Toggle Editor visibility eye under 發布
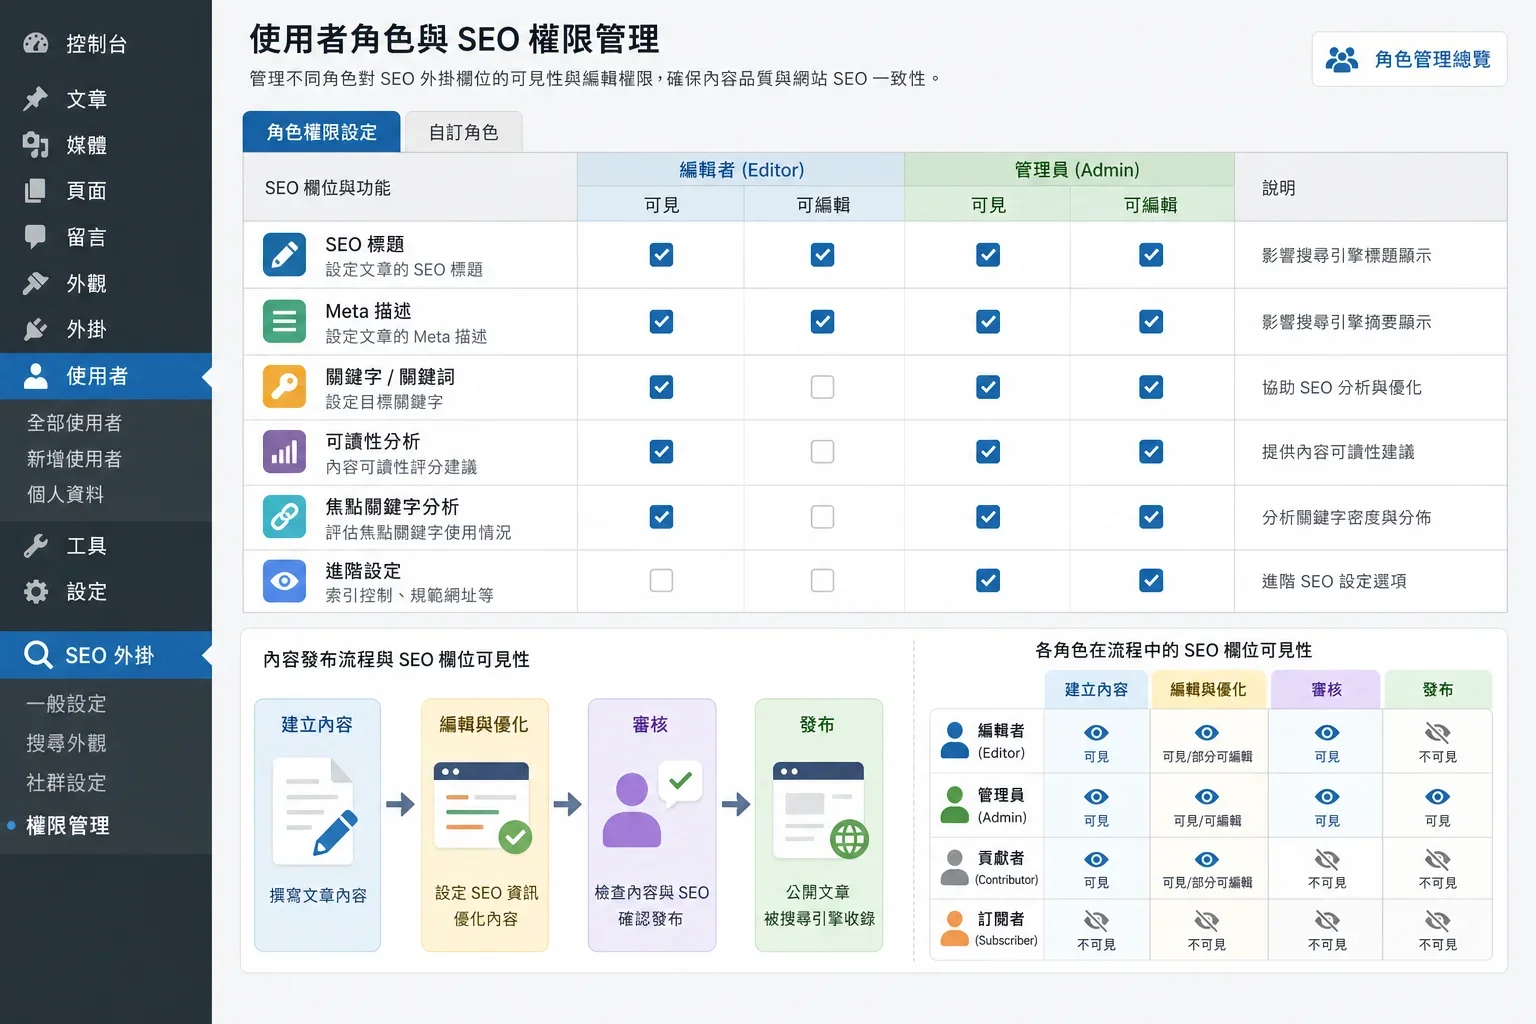The width and height of the screenshot is (1536, 1024). click(1437, 732)
